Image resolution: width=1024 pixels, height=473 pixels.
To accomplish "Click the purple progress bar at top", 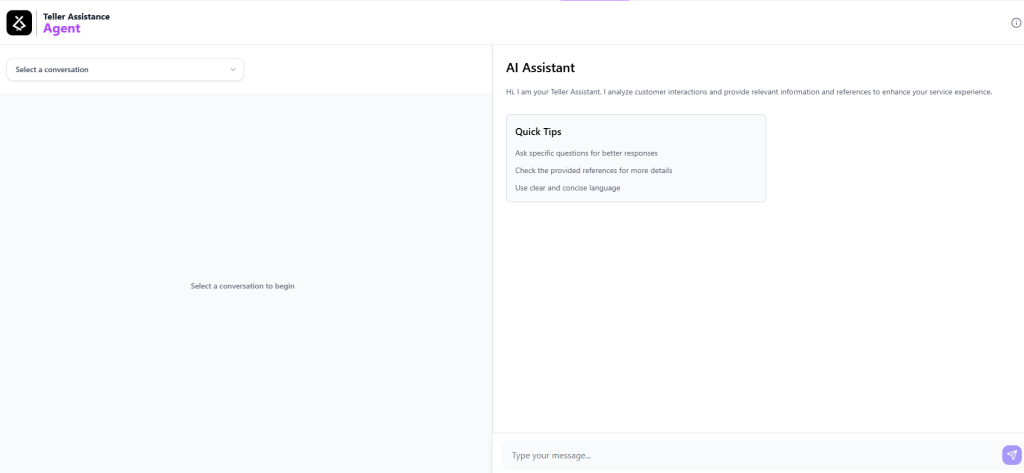I will [594, 1].
